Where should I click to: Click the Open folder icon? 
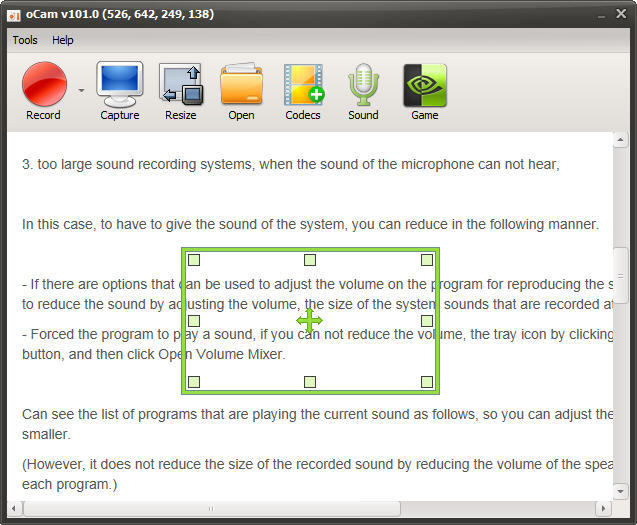241,84
